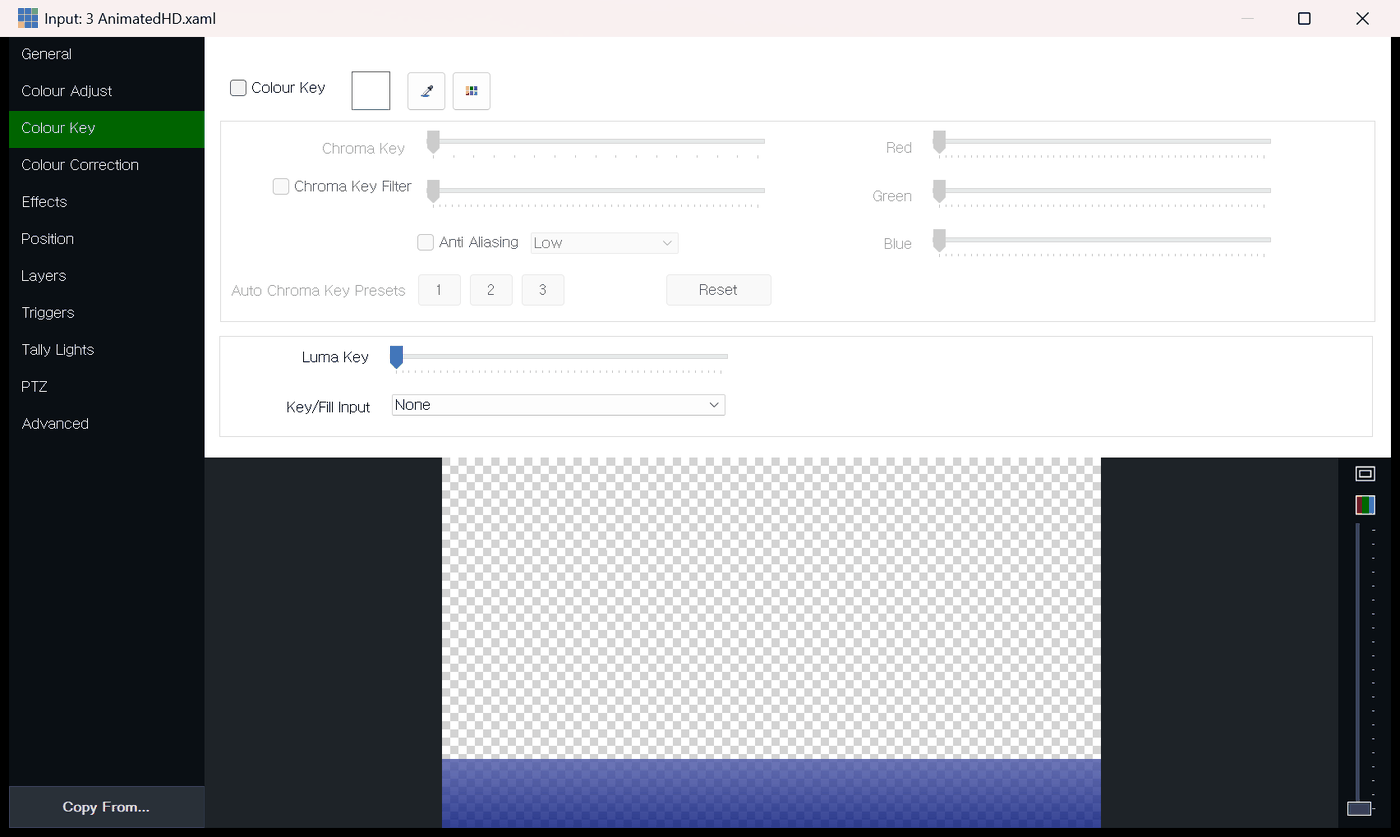Screen dimensions: 1400x837
Task: Open the Effects section
Action: (x=107, y=202)
